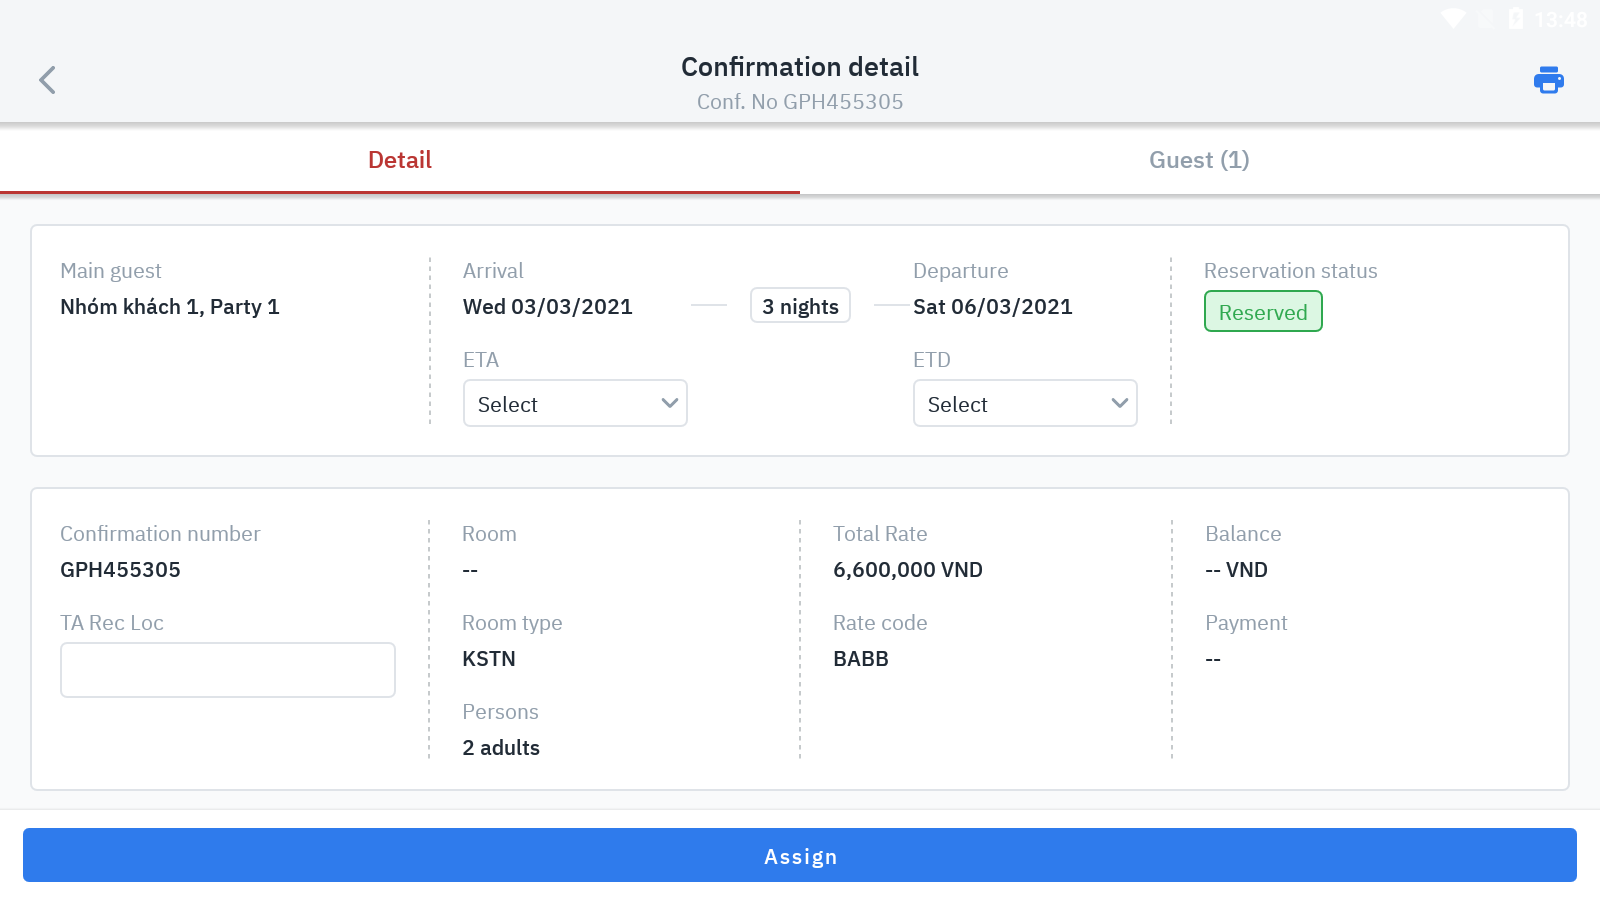Open the ETD time dropdown
The width and height of the screenshot is (1600, 900).
tap(1025, 404)
